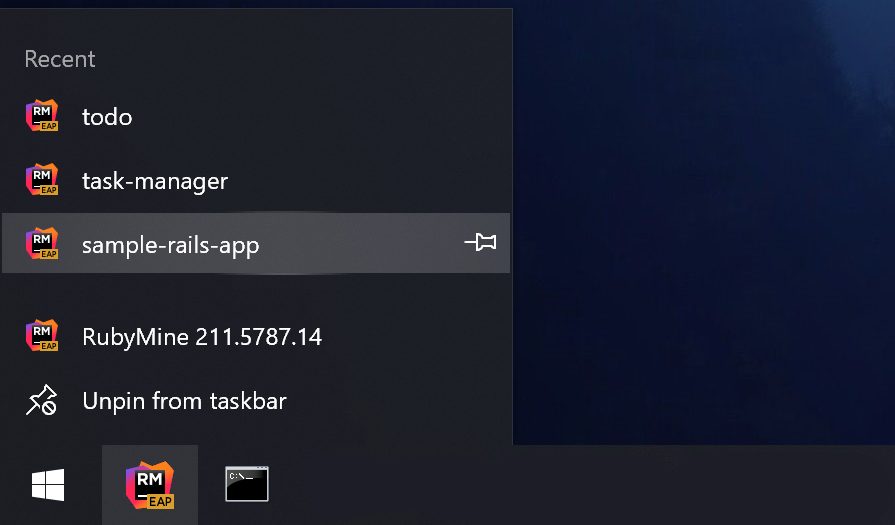Click the RubyMine icon beside todo
This screenshot has height=525, width=895.
pyautogui.click(x=42, y=115)
